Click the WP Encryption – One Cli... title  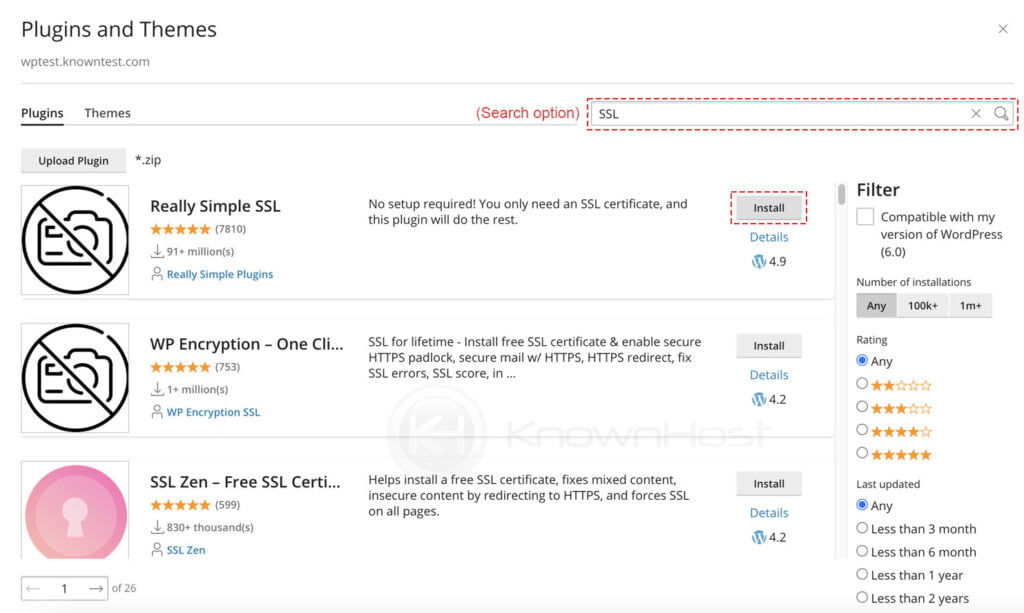pyautogui.click(x=247, y=344)
